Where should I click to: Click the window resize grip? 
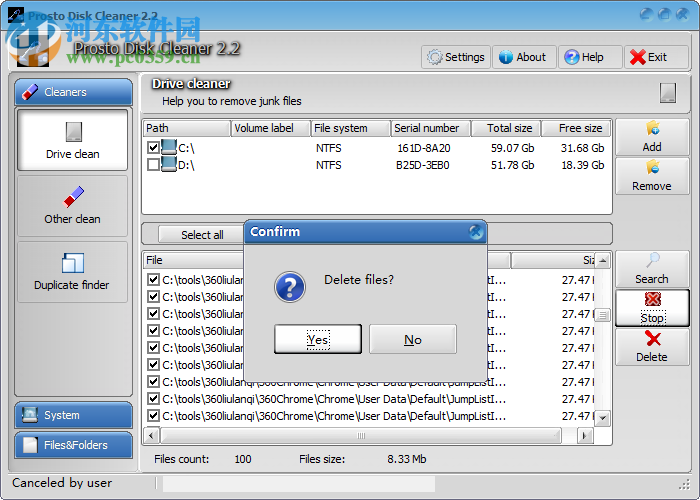[684, 486]
